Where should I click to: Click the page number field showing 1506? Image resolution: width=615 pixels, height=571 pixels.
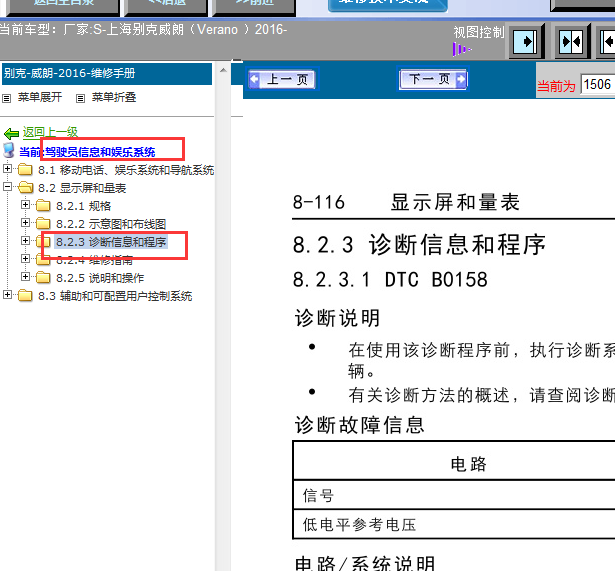click(x=598, y=84)
